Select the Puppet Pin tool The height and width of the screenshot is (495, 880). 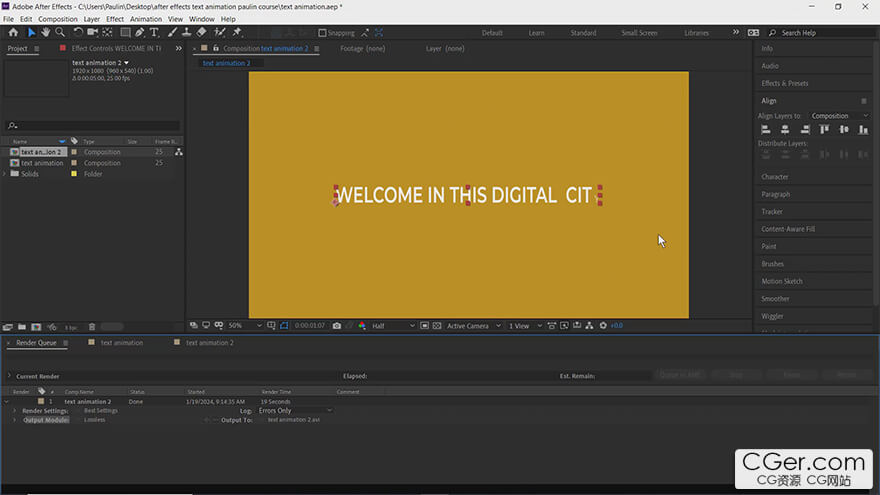(237, 33)
